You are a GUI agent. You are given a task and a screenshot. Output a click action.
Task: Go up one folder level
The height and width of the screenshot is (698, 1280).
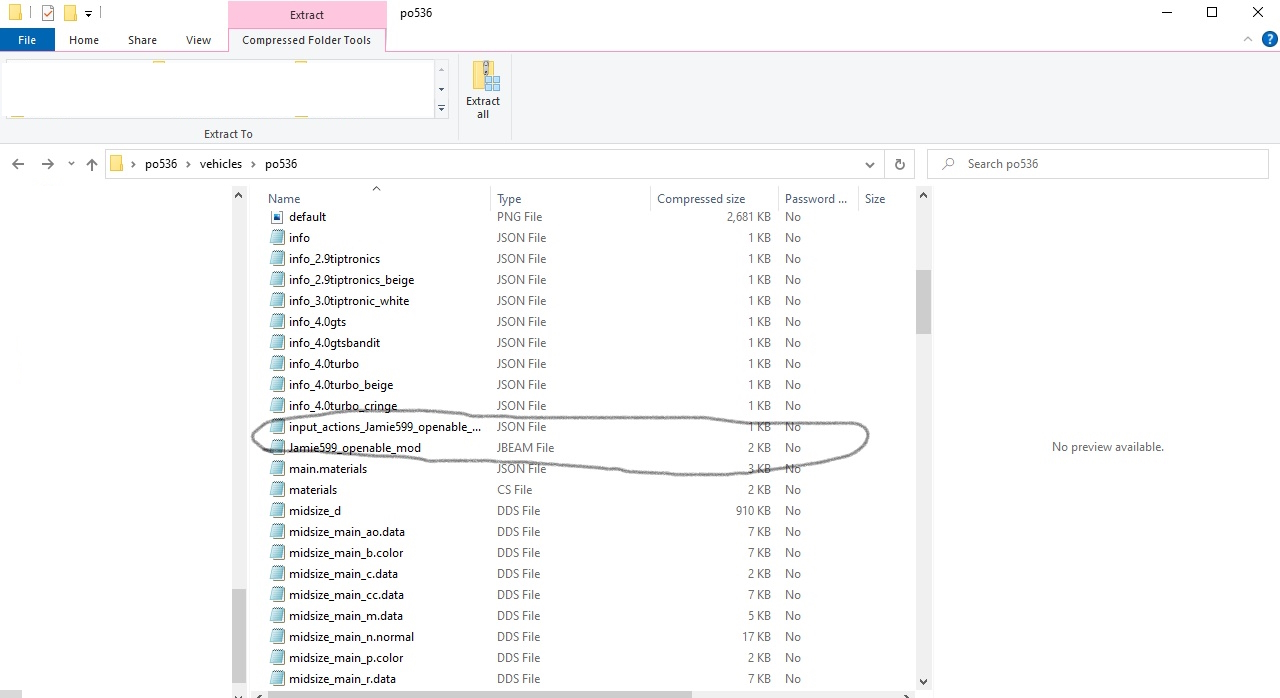(92, 164)
